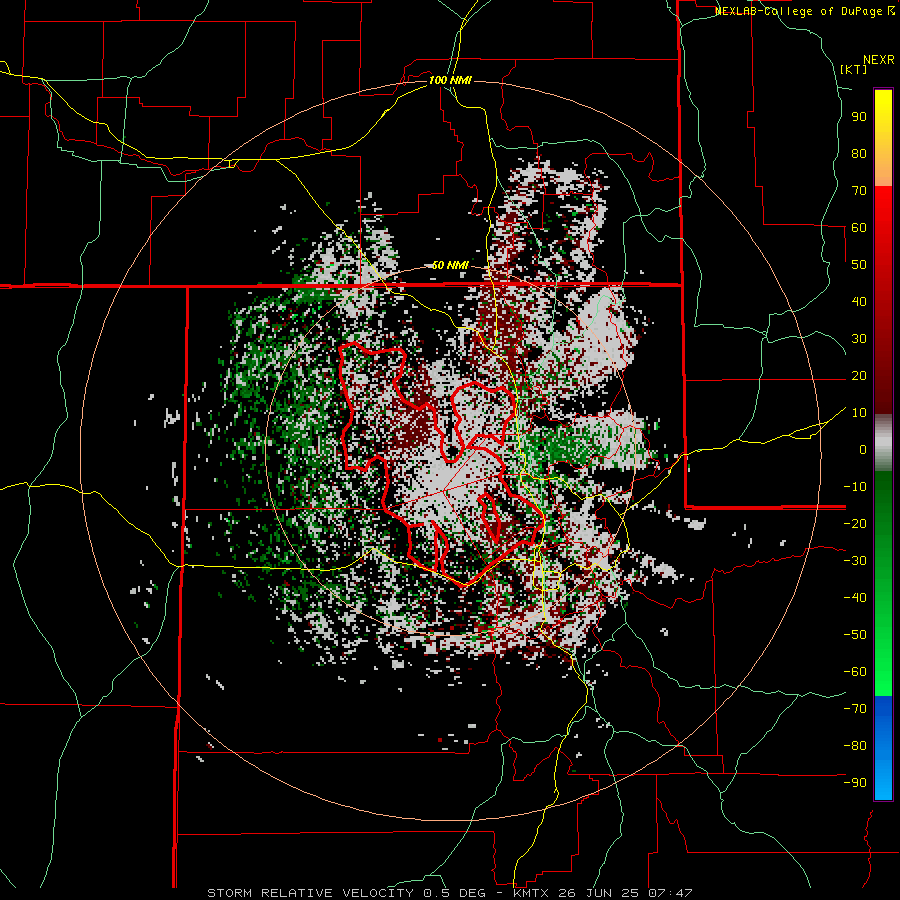Click the "50 NMI" range ring label
The width and height of the screenshot is (900, 900).
pyautogui.click(x=450, y=265)
